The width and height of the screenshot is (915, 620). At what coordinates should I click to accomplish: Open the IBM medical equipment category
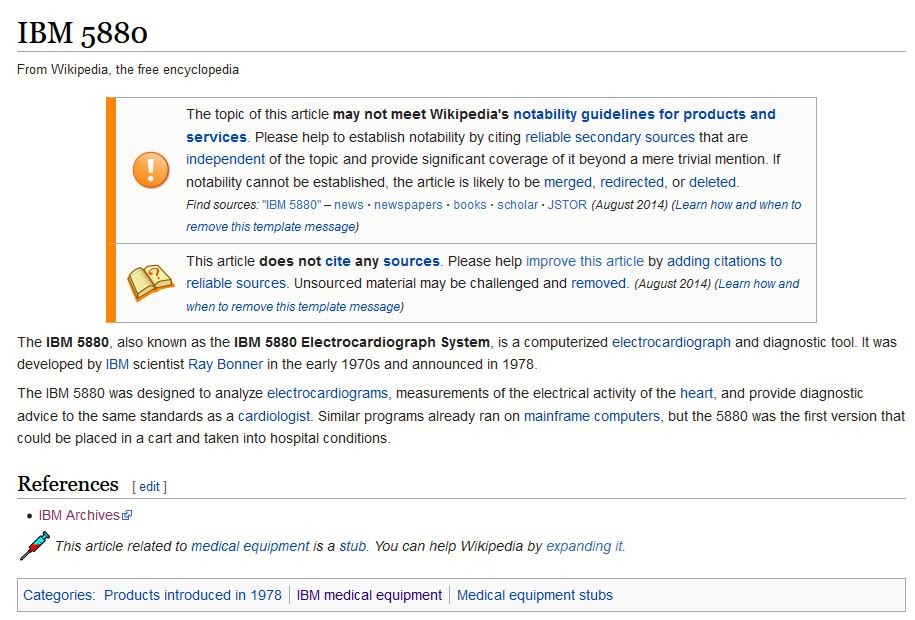click(x=369, y=595)
